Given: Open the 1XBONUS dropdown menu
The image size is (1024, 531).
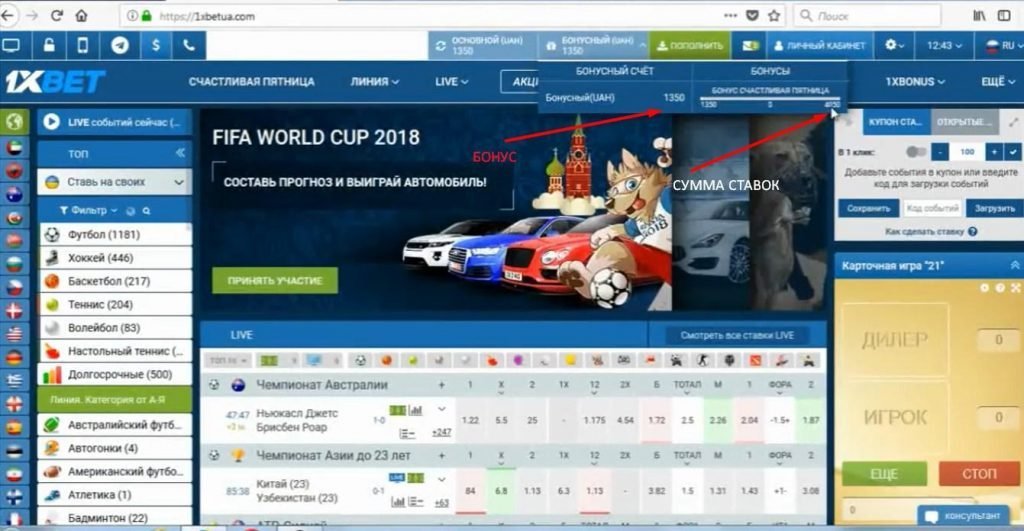Looking at the screenshot, I should point(914,82).
